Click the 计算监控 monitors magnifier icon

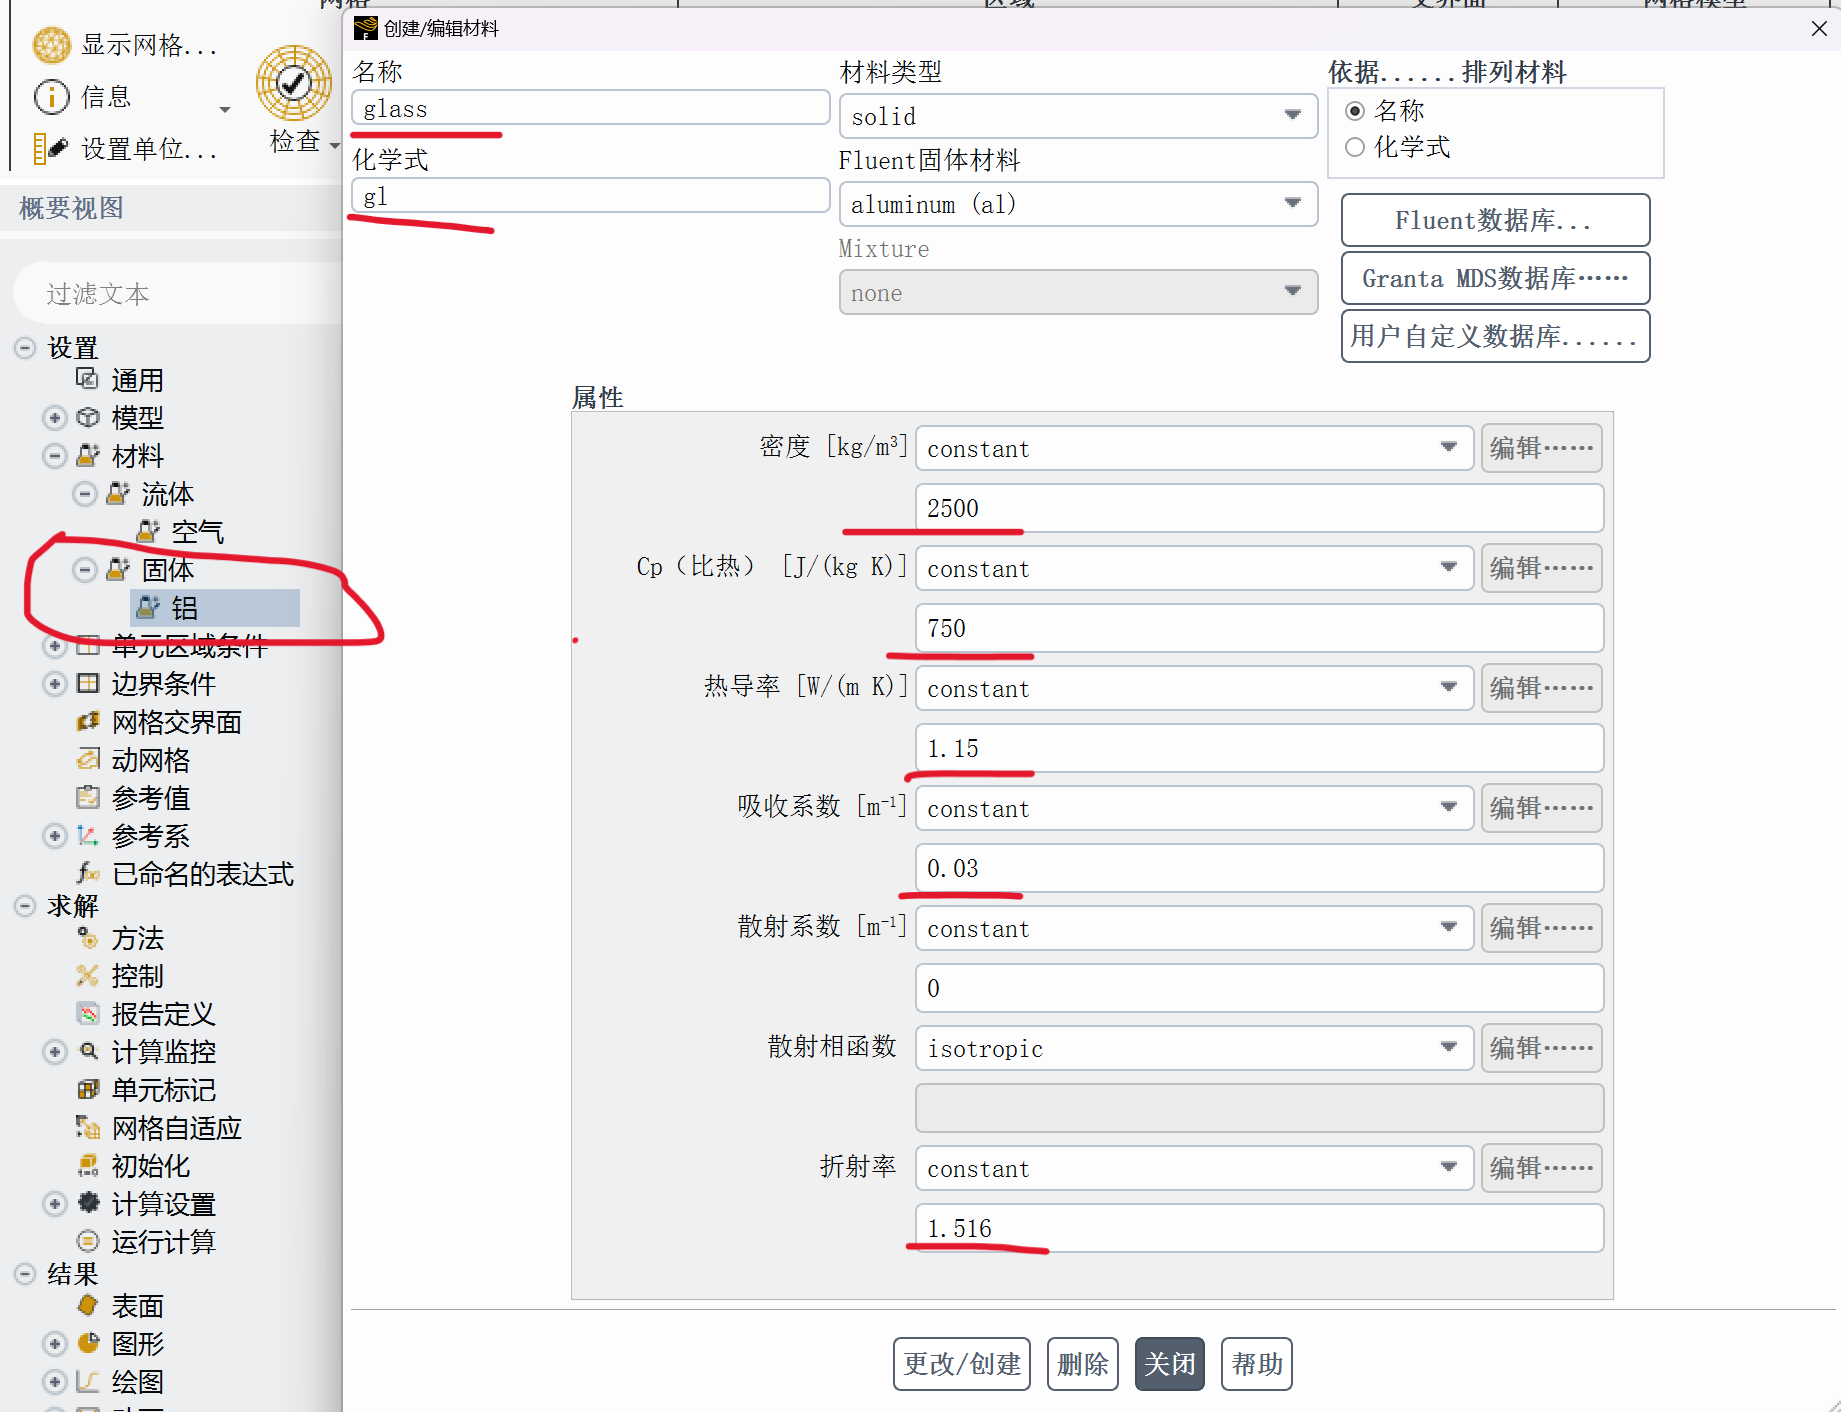88,1051
